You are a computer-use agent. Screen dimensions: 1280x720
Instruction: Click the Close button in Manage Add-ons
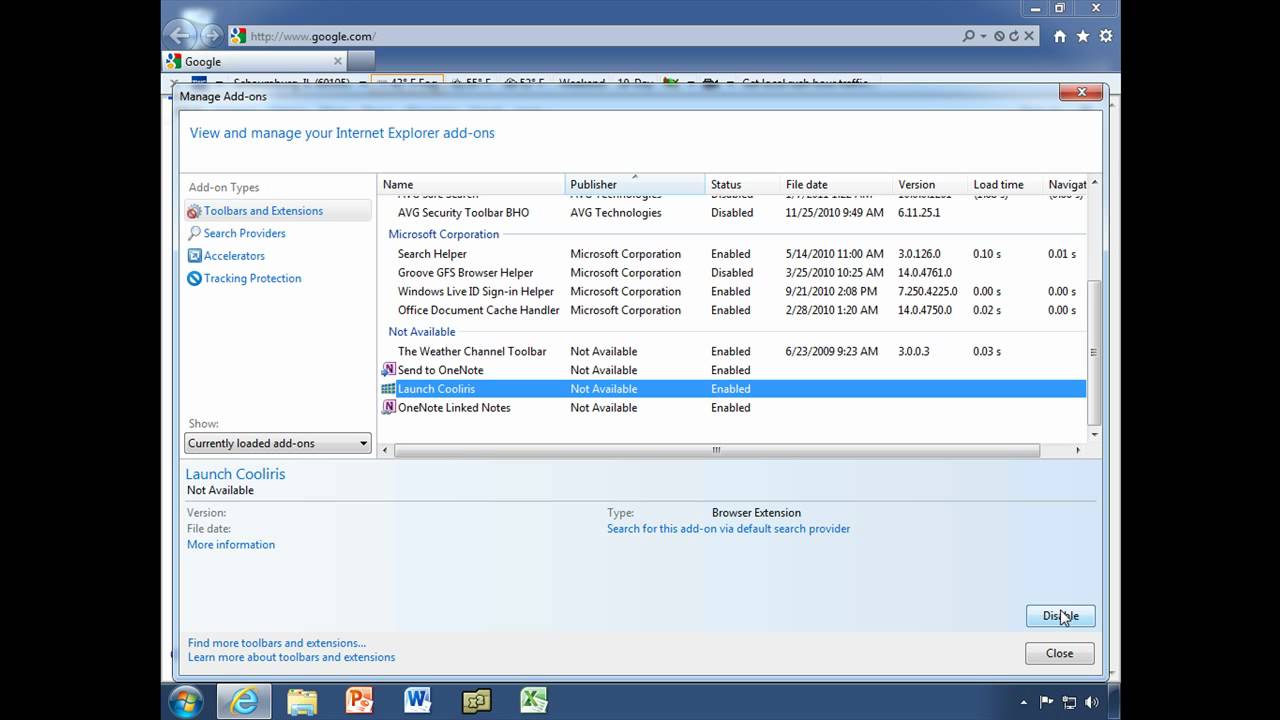(1060, 653)
